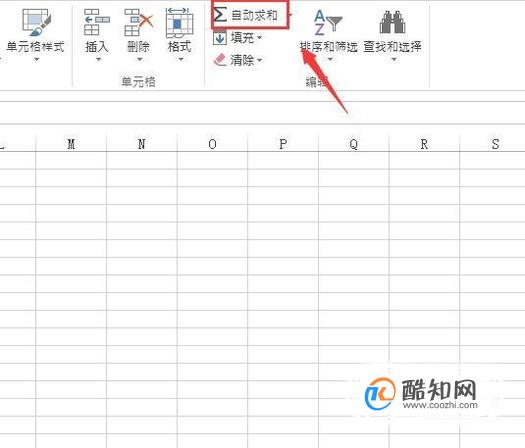525x448 pixels.
Task: Expand the 填充 dropdown arrow
Action: pos(259,38)
